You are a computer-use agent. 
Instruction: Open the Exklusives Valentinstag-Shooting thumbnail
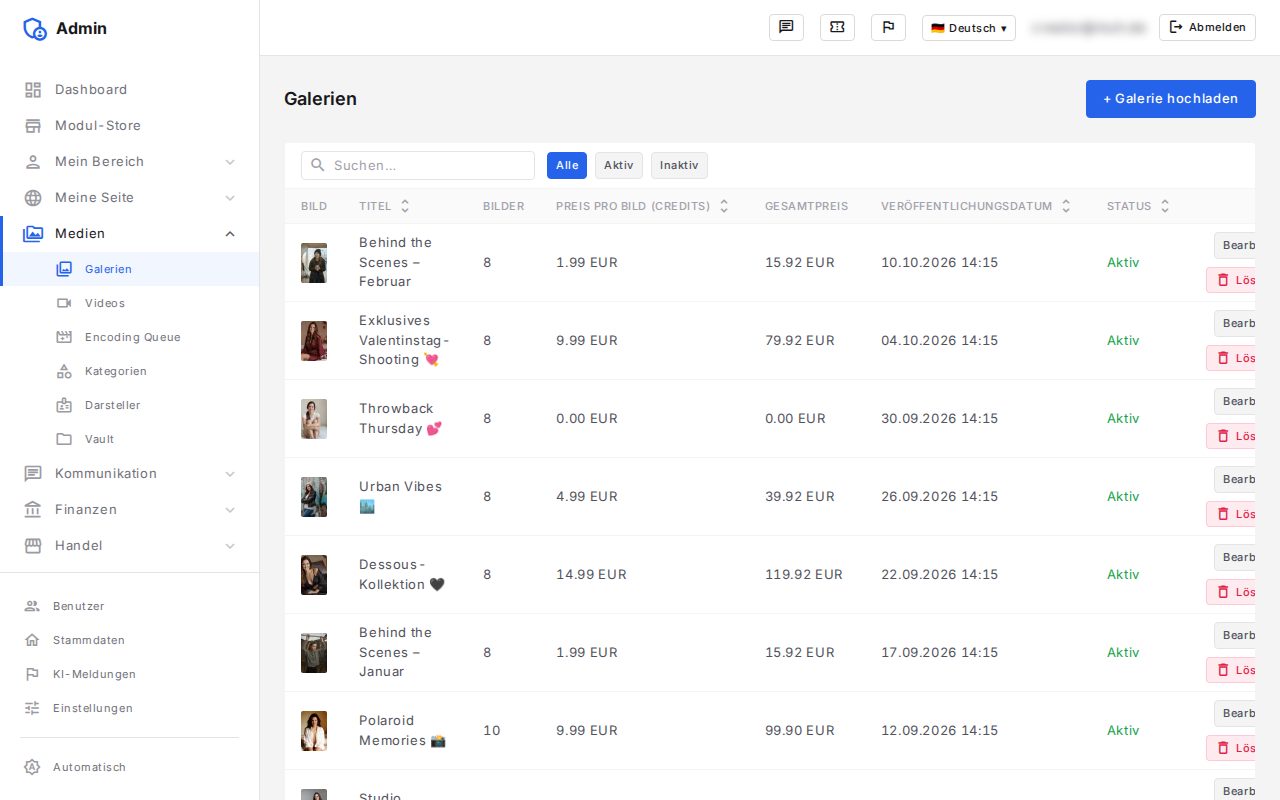[314, 341]
